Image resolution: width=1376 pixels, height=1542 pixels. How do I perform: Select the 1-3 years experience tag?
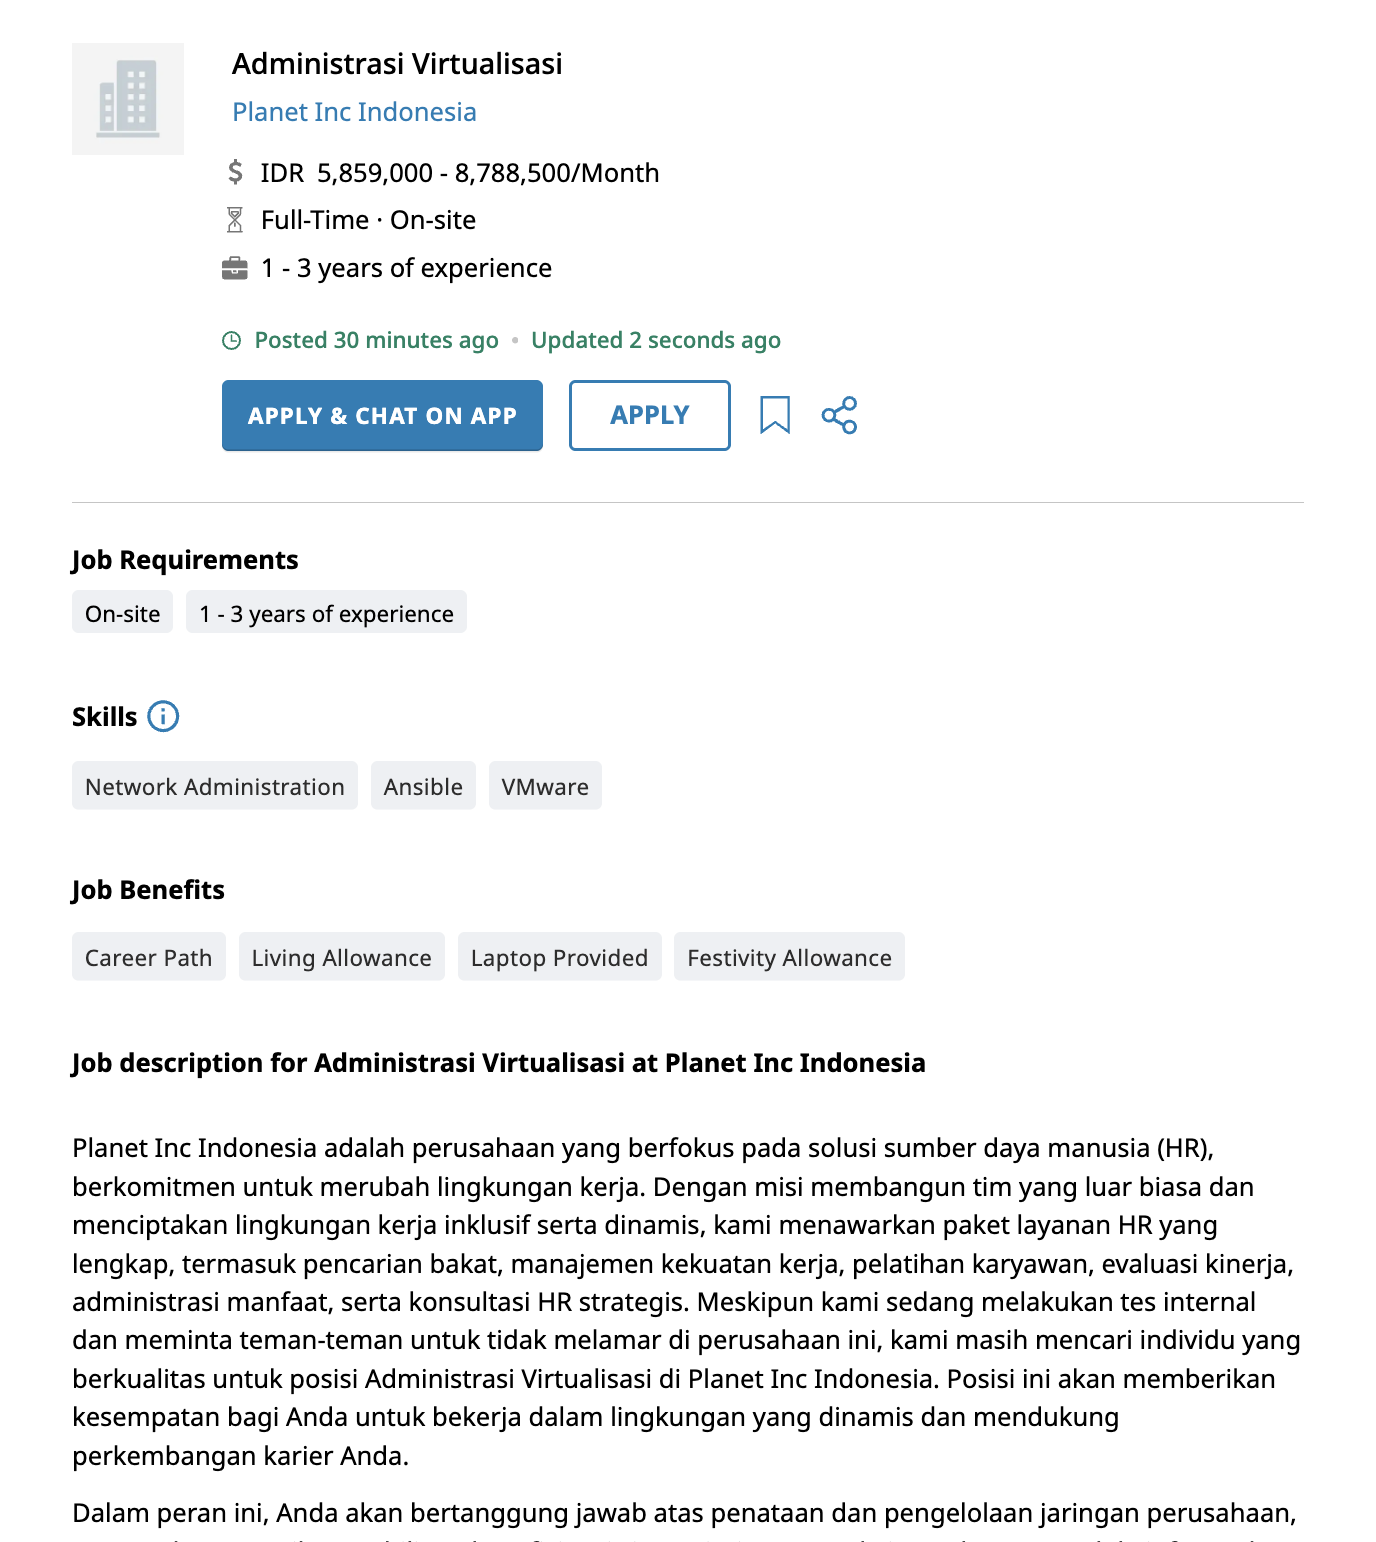326,612
